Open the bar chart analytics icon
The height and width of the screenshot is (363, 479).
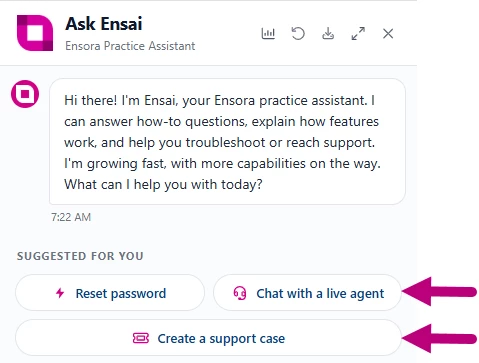pos(268,34)
